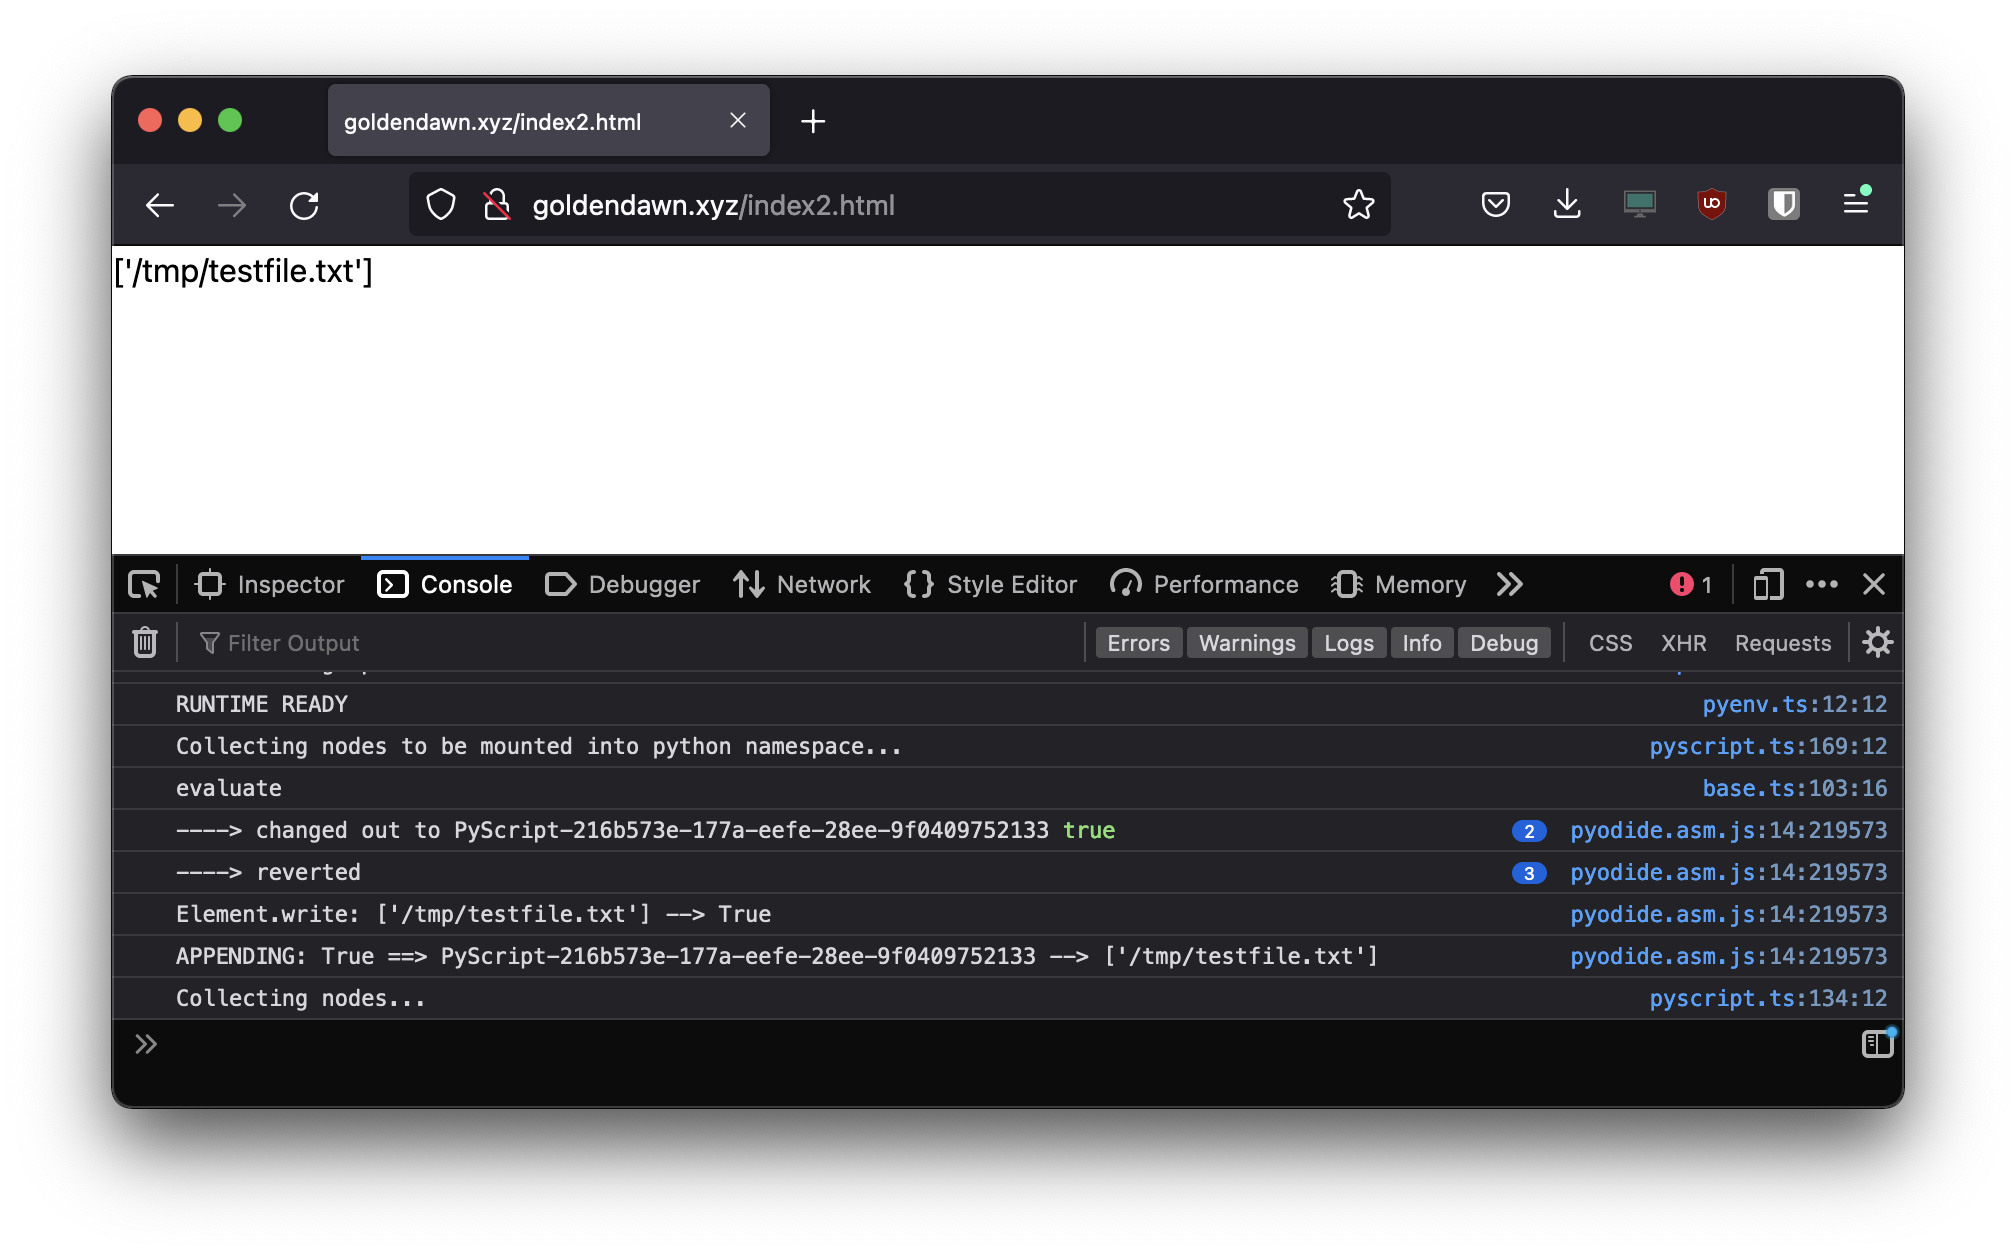This screenshot has height=1256, width=2016.
Task: Click the clear console trash icon
Action: point(145,642)
